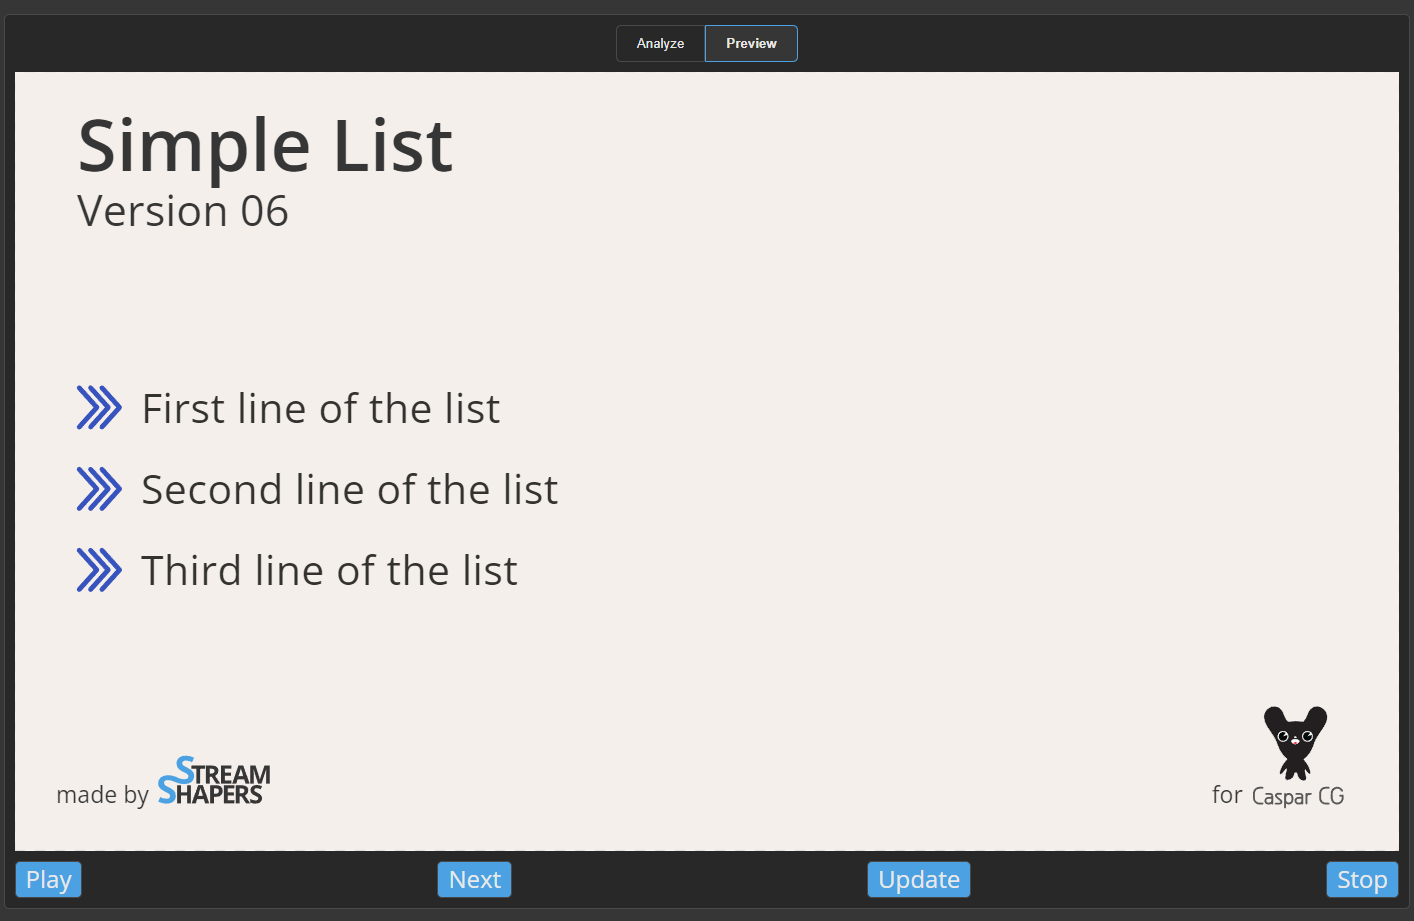The height and width of the screenshot is (921, 1414).
Task: Stop the template playback
Action: [x=1362, y=880]
